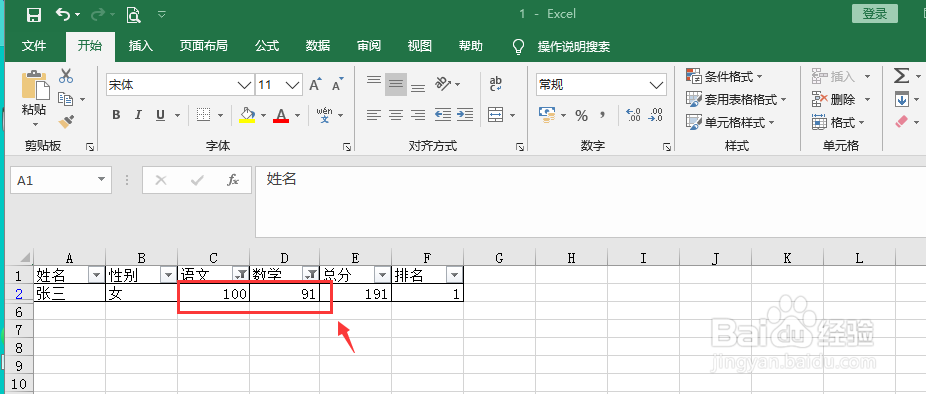The width and height of the screenshot is (926, 394).
Task: Pick the red font color button
Action: 281,115
